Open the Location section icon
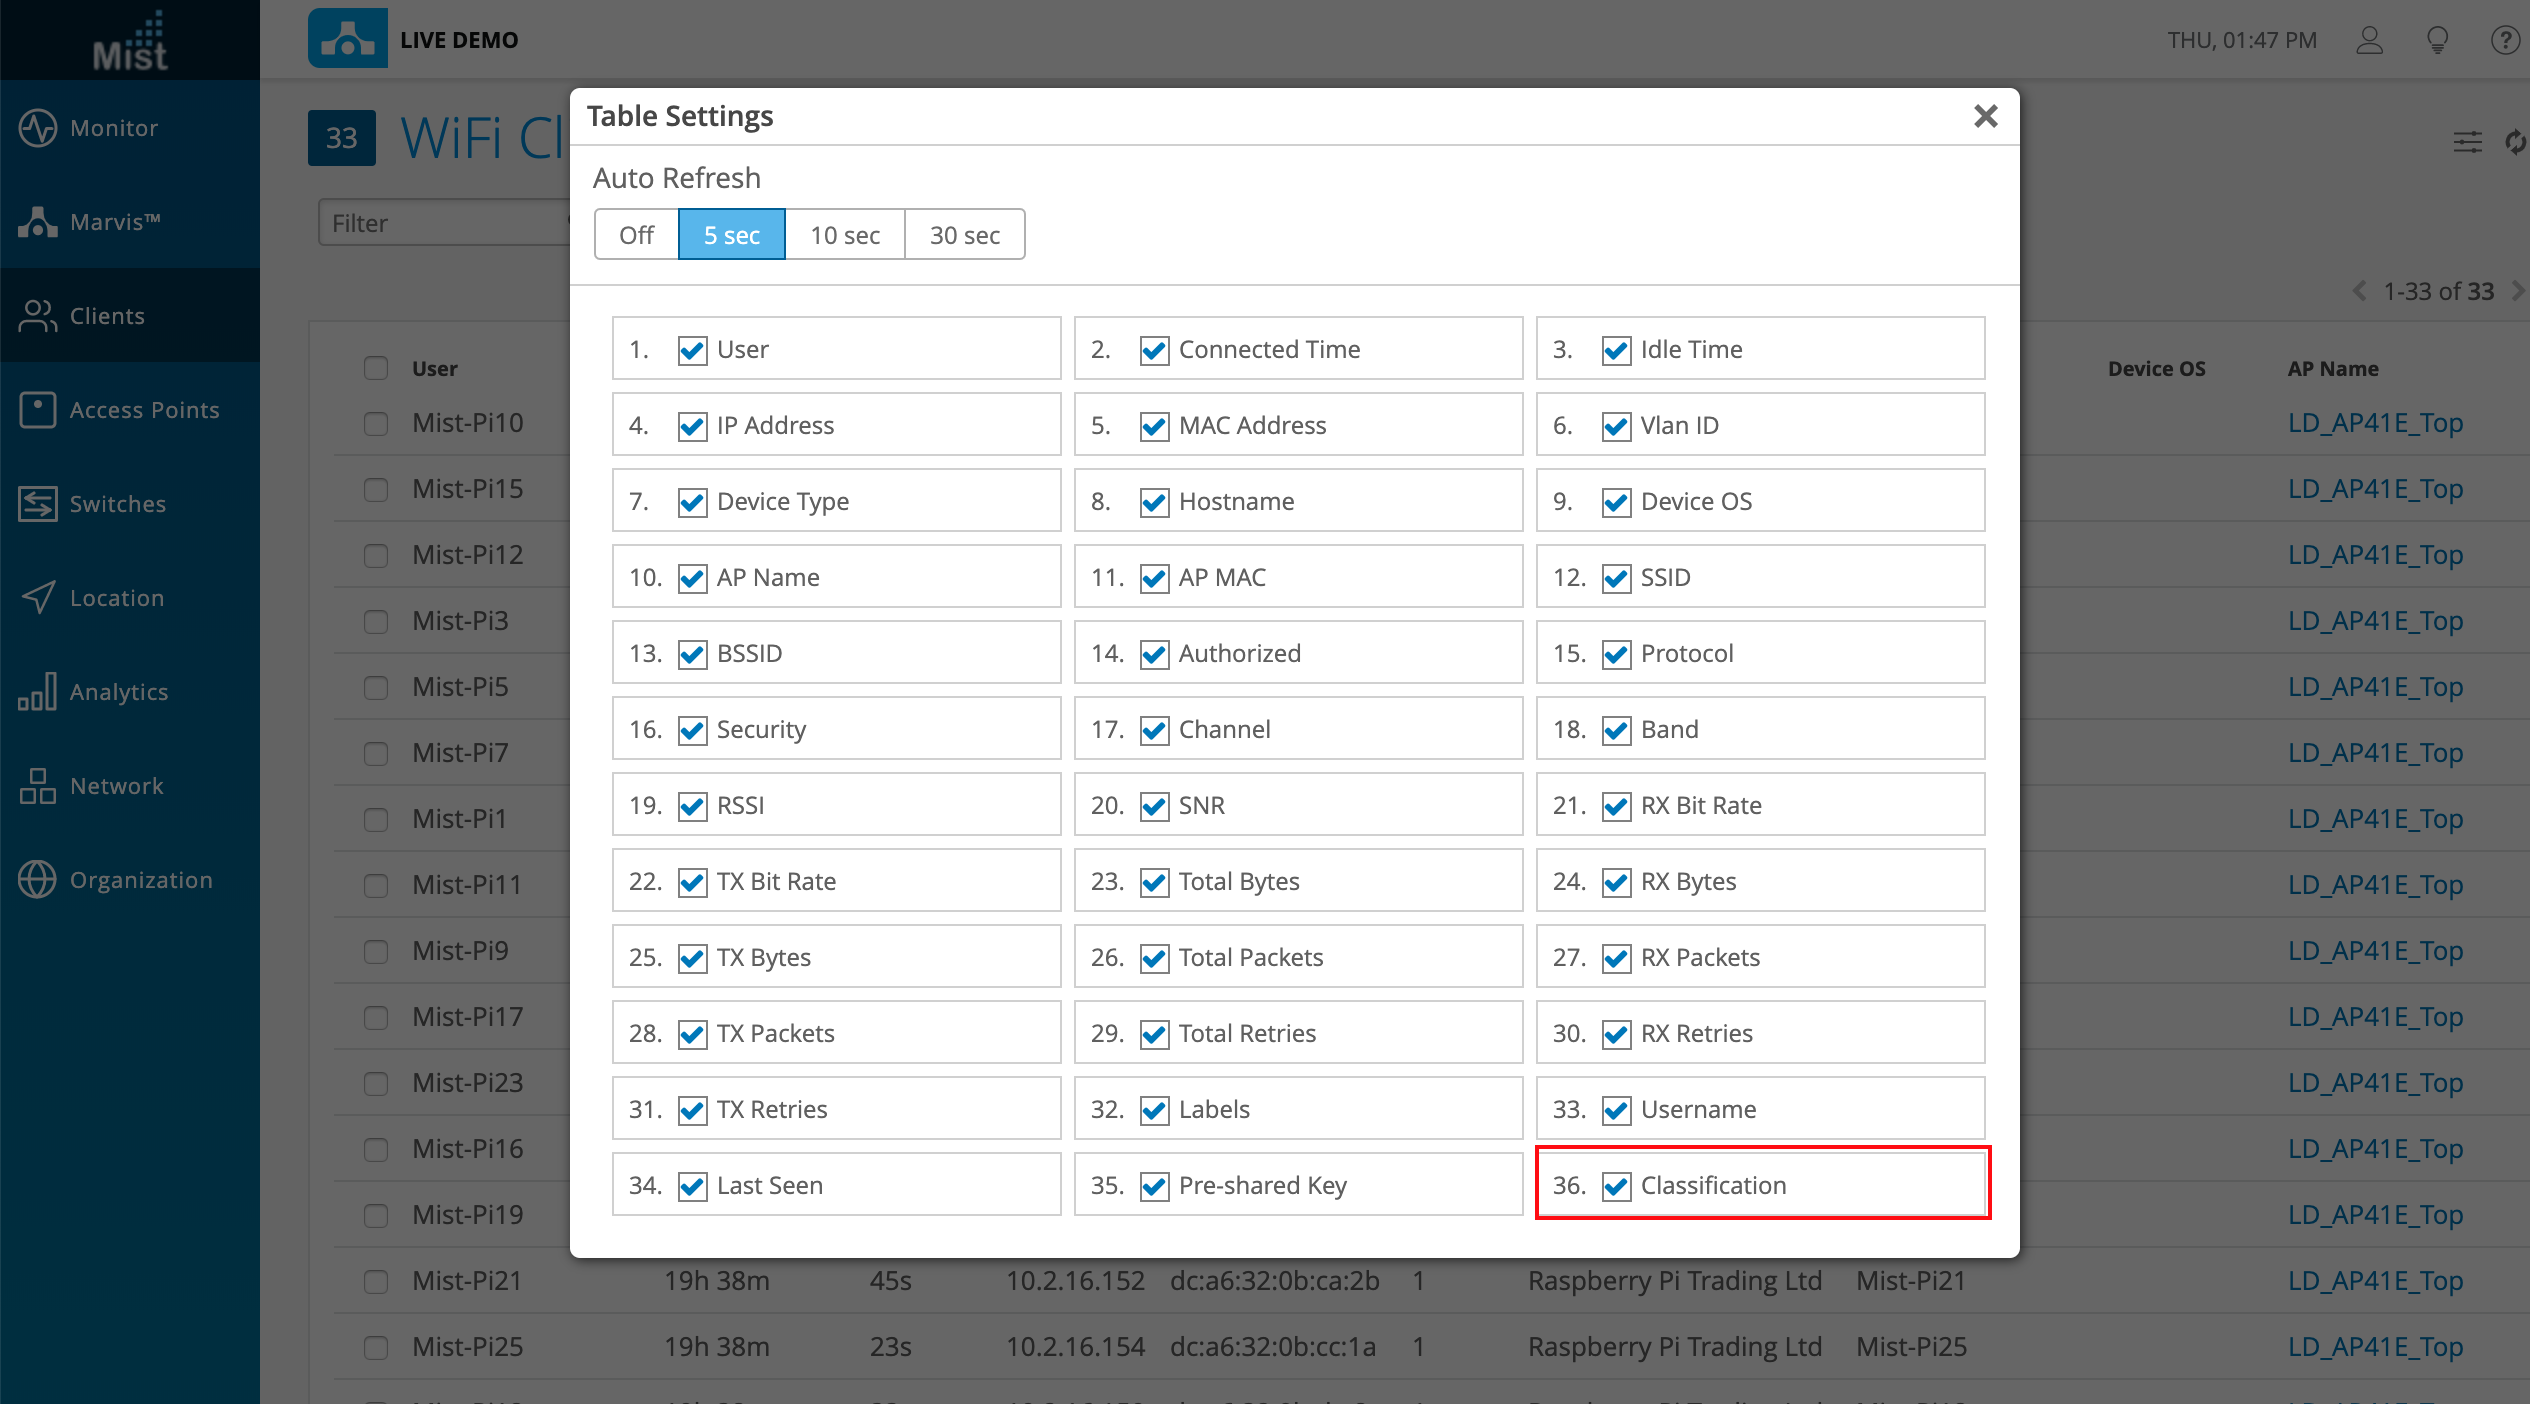Viewport: 2530px width, 1404px height. pos(38,598)
